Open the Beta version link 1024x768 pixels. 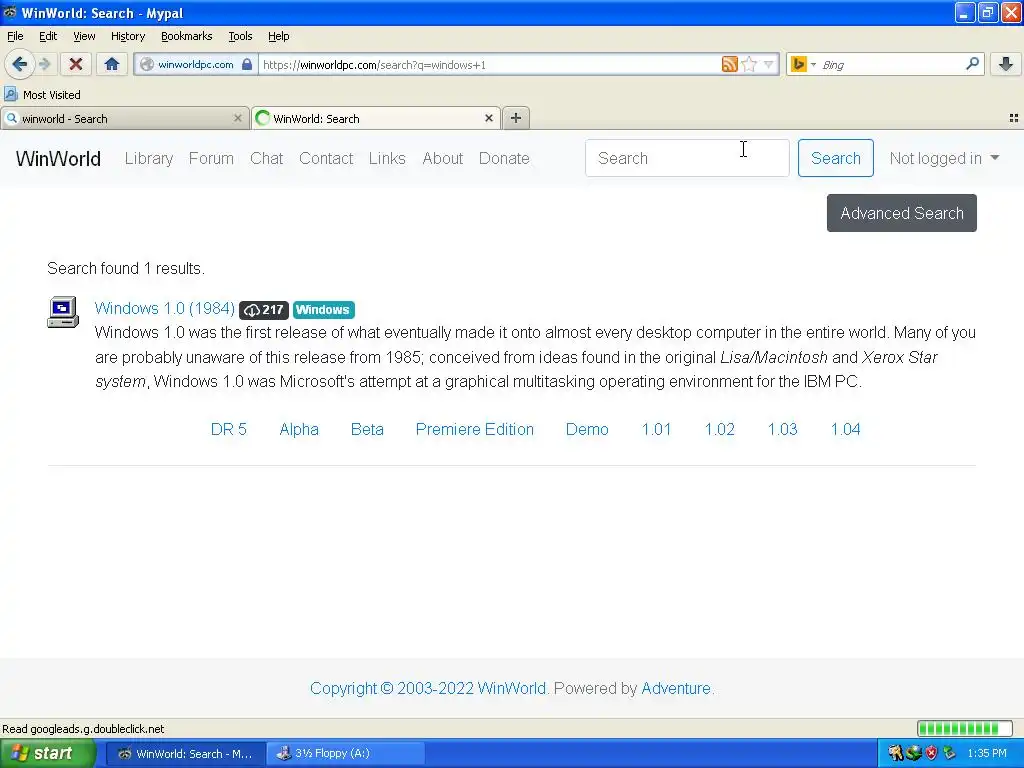(x=367, y=429)
